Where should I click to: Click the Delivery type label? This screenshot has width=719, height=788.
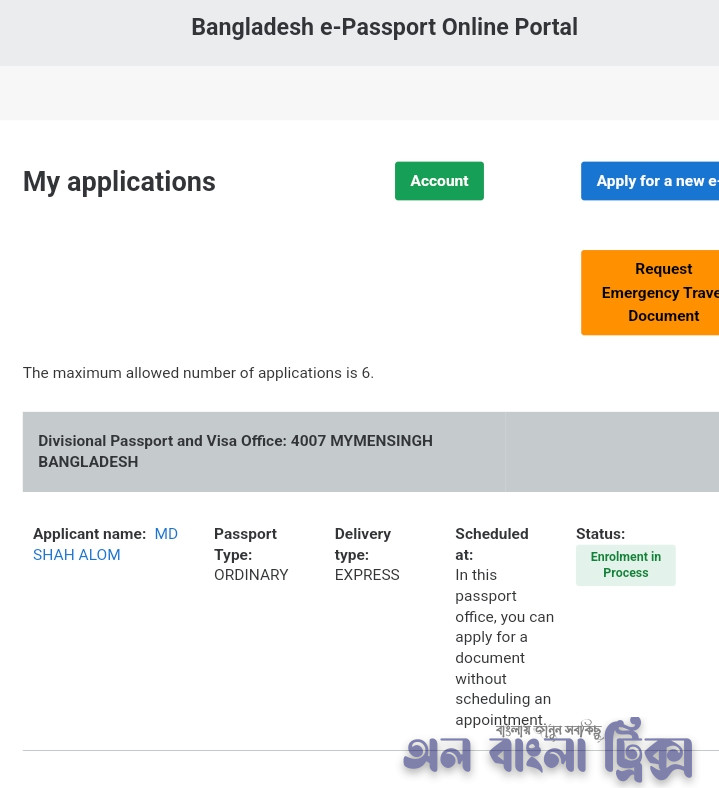[362, 544]
